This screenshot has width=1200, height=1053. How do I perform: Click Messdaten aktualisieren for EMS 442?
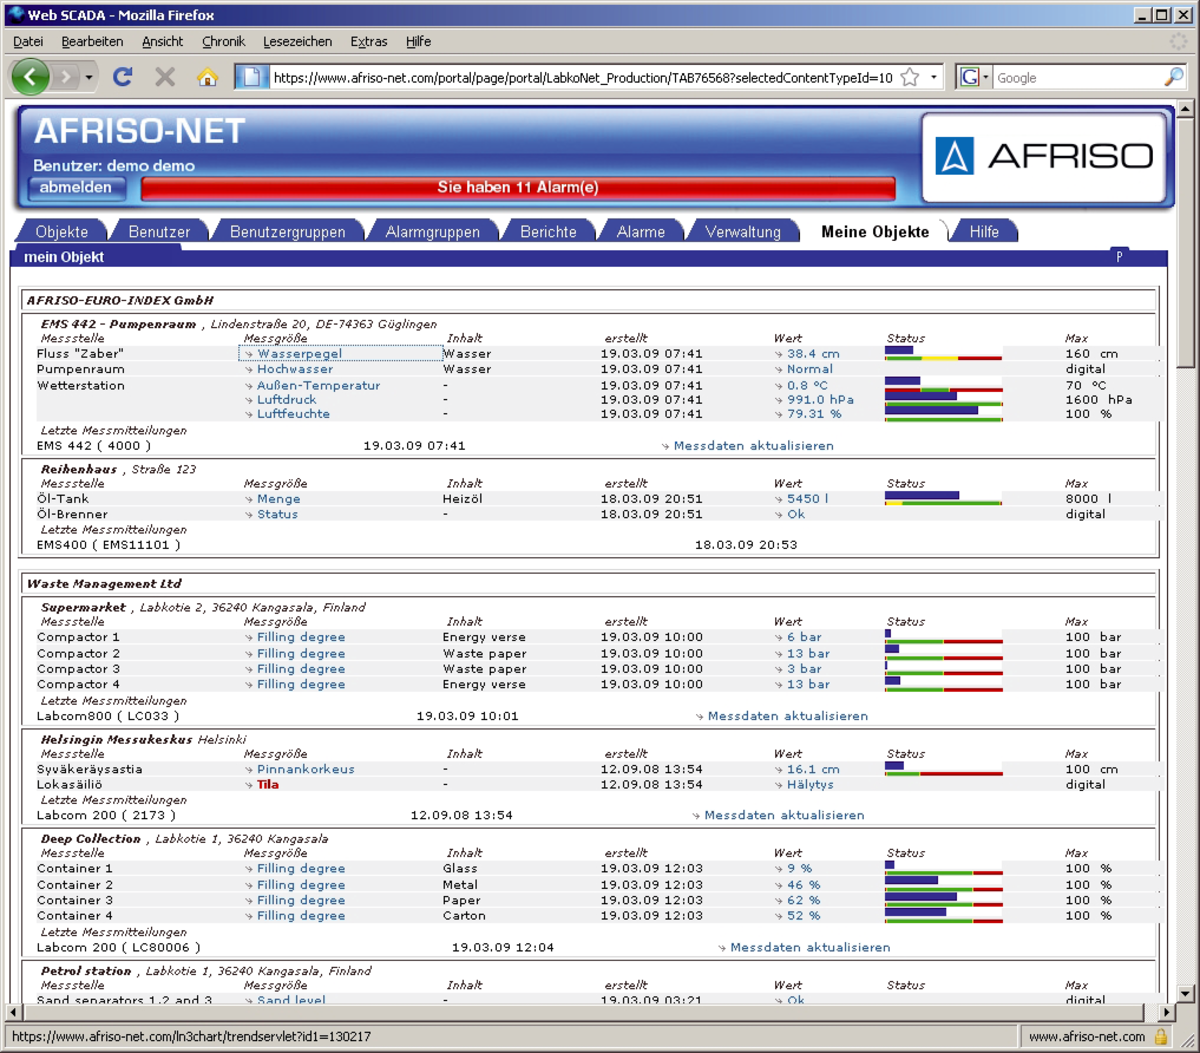tap(753, 446)
